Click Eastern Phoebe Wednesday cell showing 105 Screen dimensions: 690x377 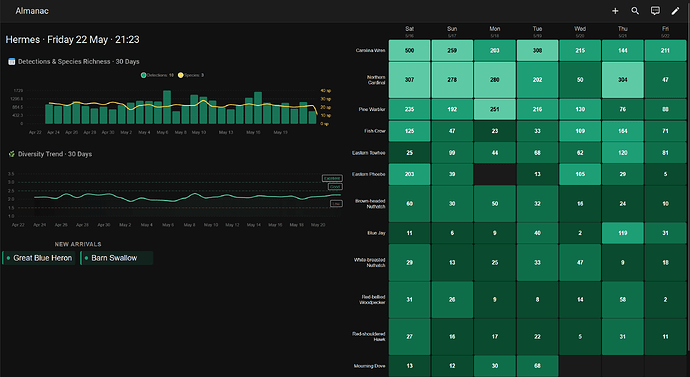pyautogui.click(x=580, y=175)
